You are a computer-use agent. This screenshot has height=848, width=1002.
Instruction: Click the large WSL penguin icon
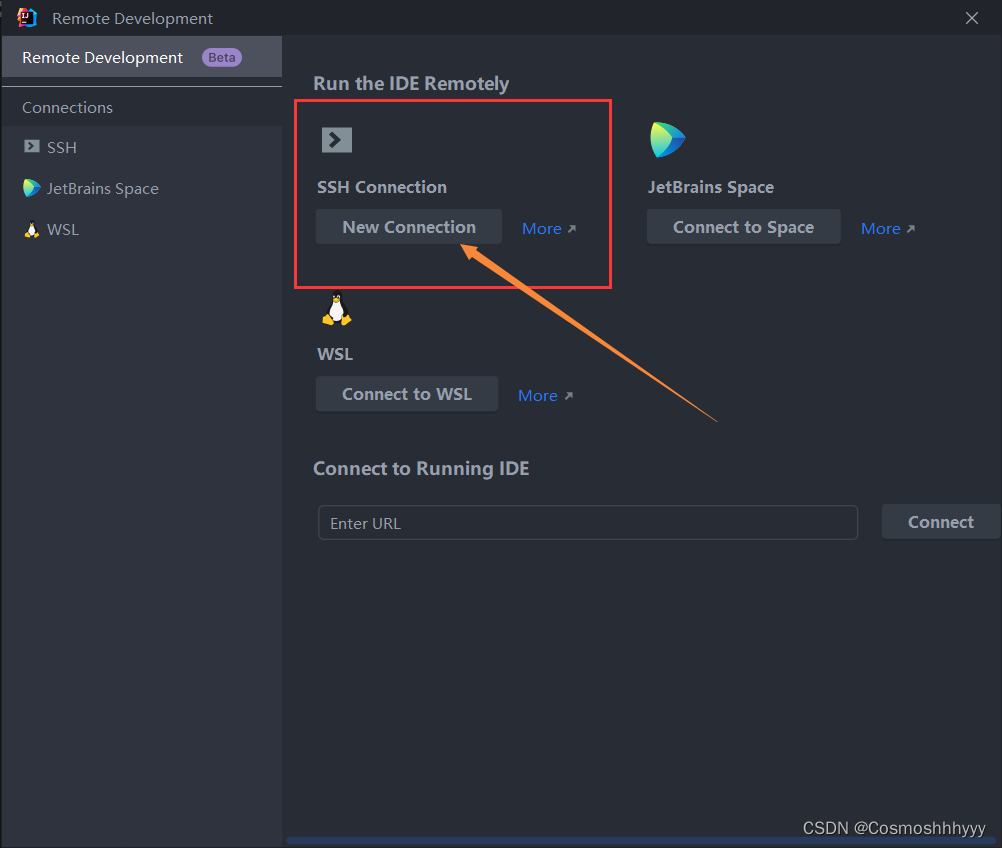pos(337,309)
